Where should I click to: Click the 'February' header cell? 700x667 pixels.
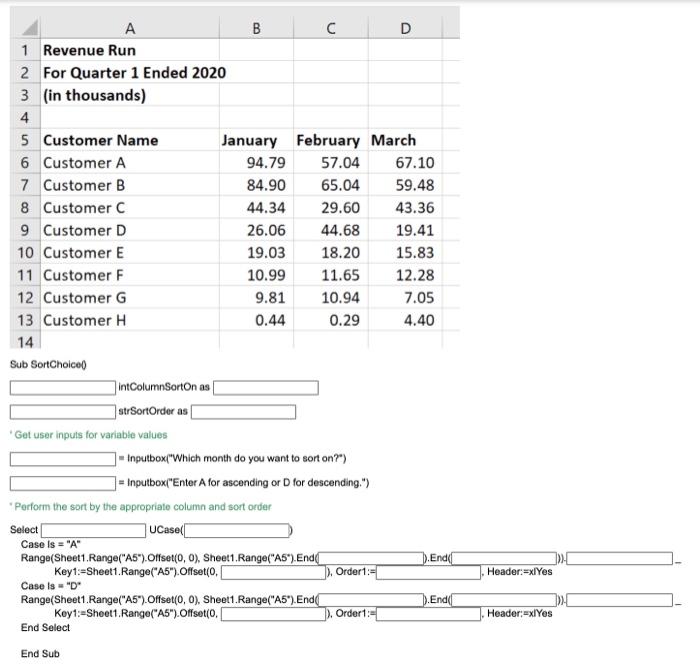331,140
